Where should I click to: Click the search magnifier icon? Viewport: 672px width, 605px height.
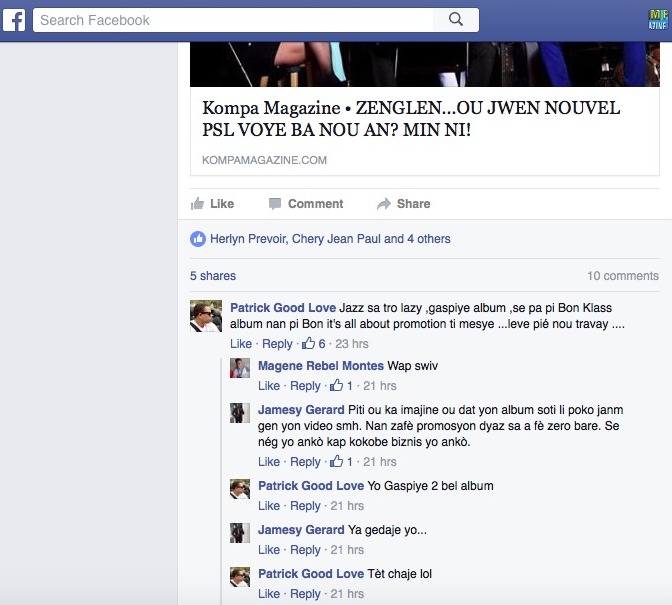[456, 20]
